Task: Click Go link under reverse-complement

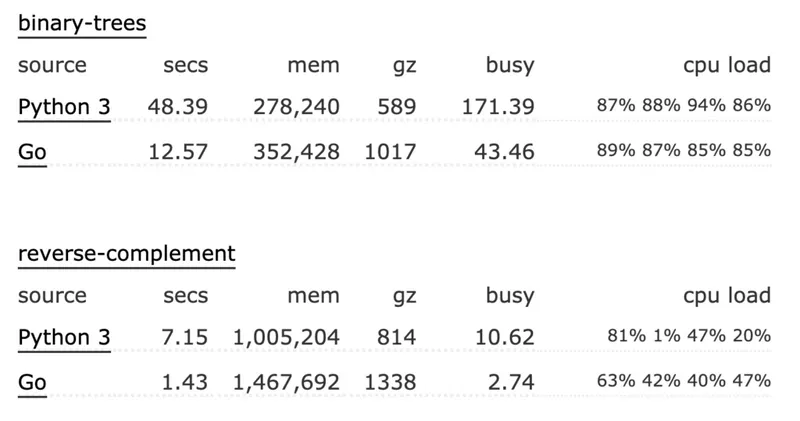Action: [x=32, y=382]
